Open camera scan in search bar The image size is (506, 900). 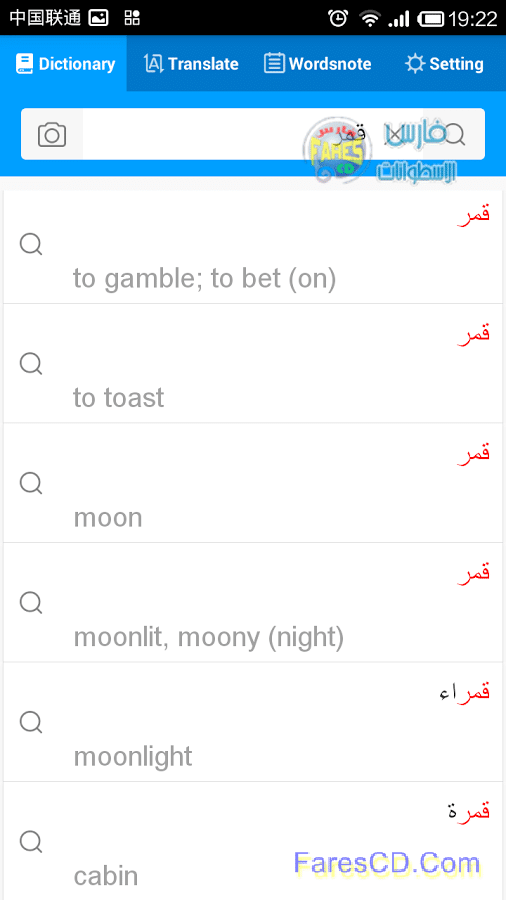(52, 134)
